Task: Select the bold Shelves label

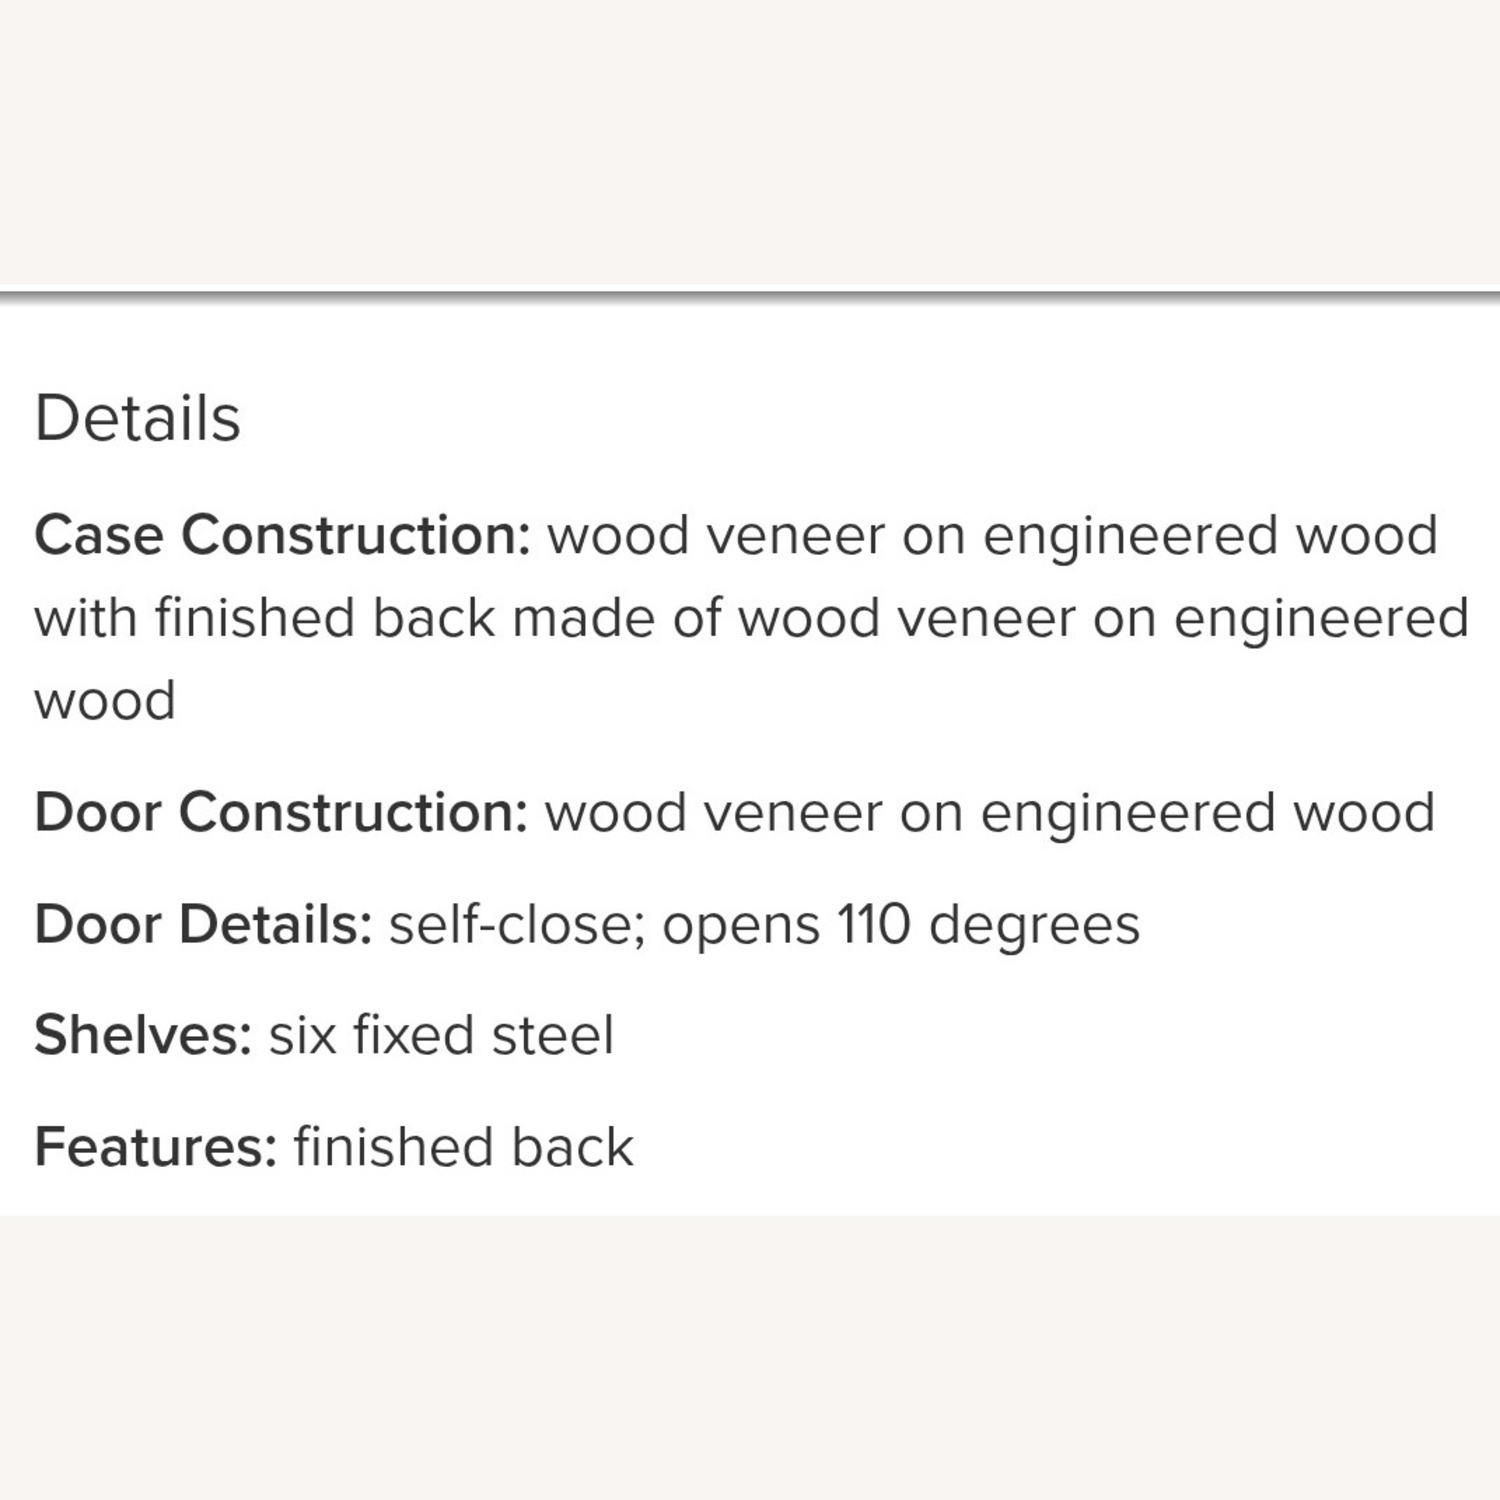Action: click(x=142, y=1035)
